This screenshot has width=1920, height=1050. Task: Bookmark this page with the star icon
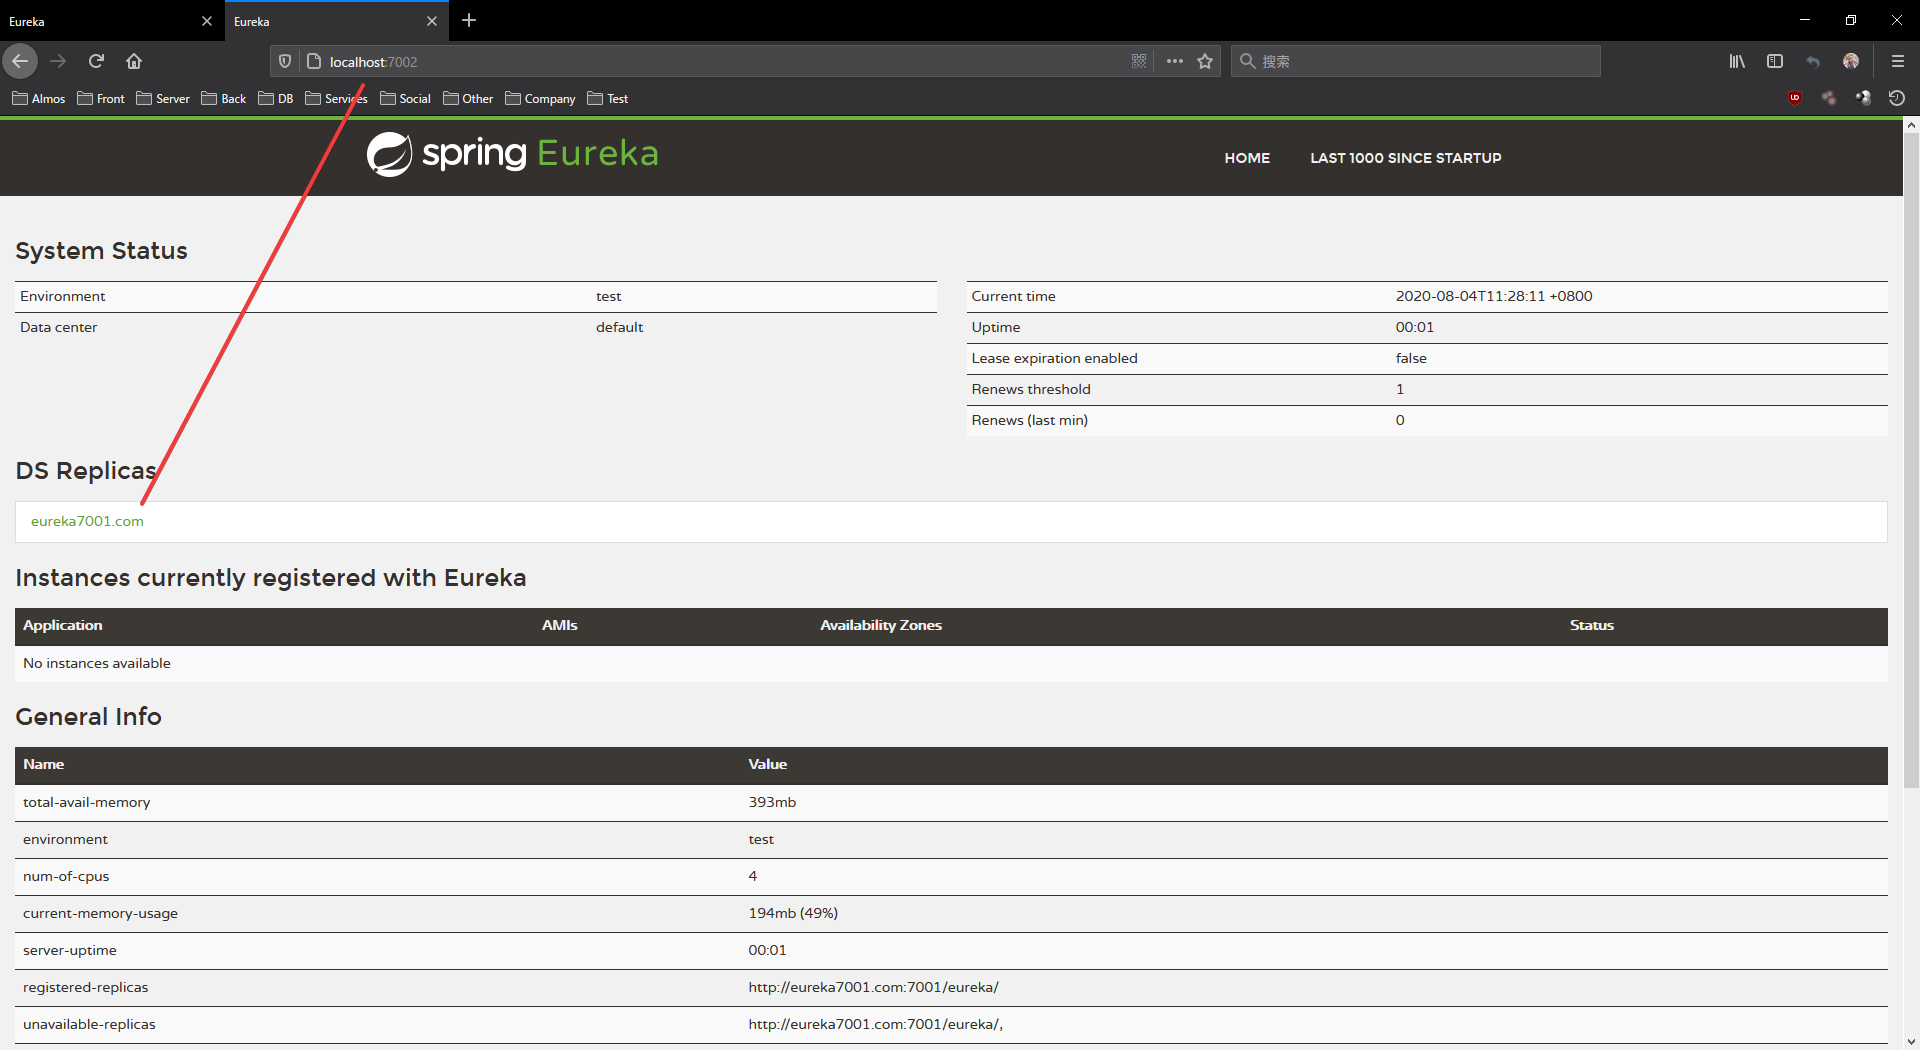tap(1205, 61)
